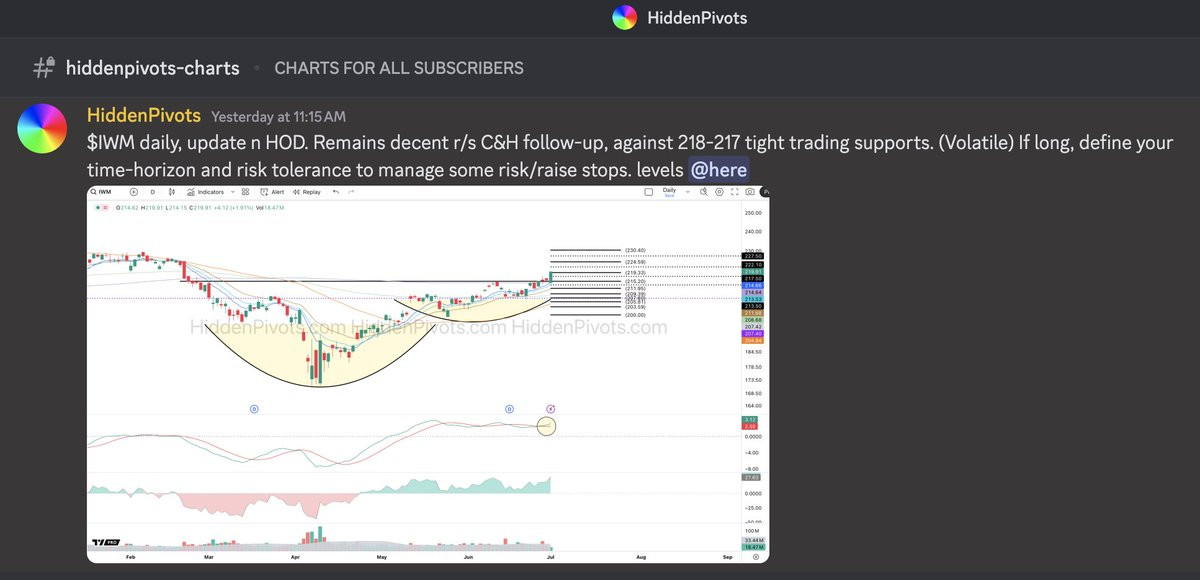Click the IWM symbol search icon

(x=93, y=192)
